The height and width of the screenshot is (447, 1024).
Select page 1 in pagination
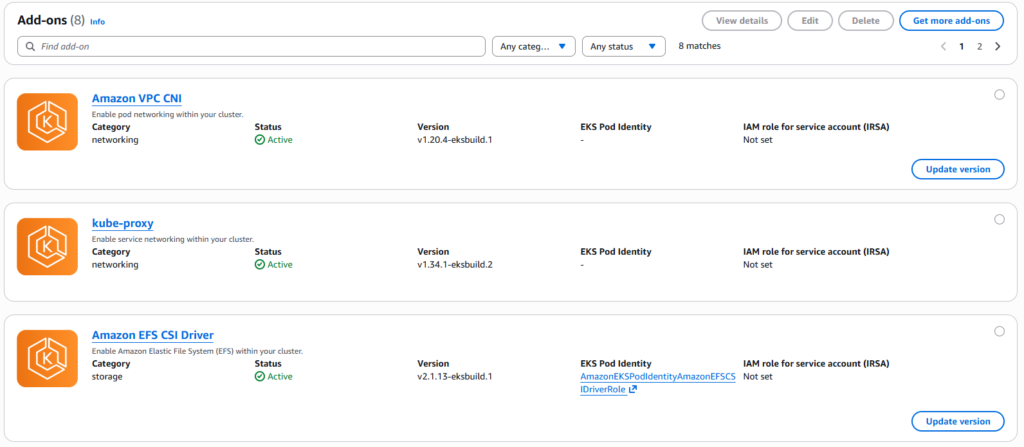pos(962,46)
